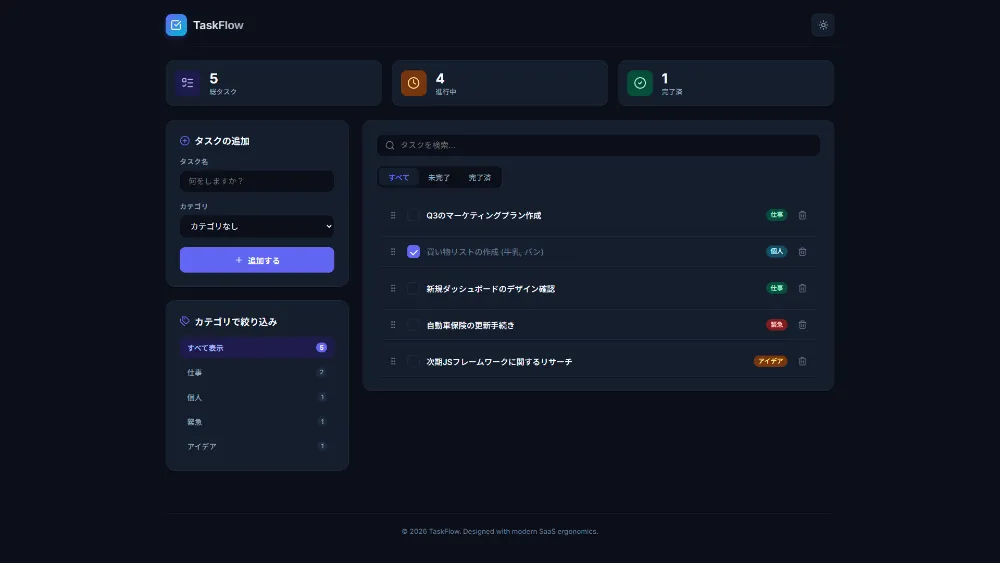Click the 進行中 stat label
Image resolution: width=1000 pixels, height=563 pixels.
(x=446, y=92)
